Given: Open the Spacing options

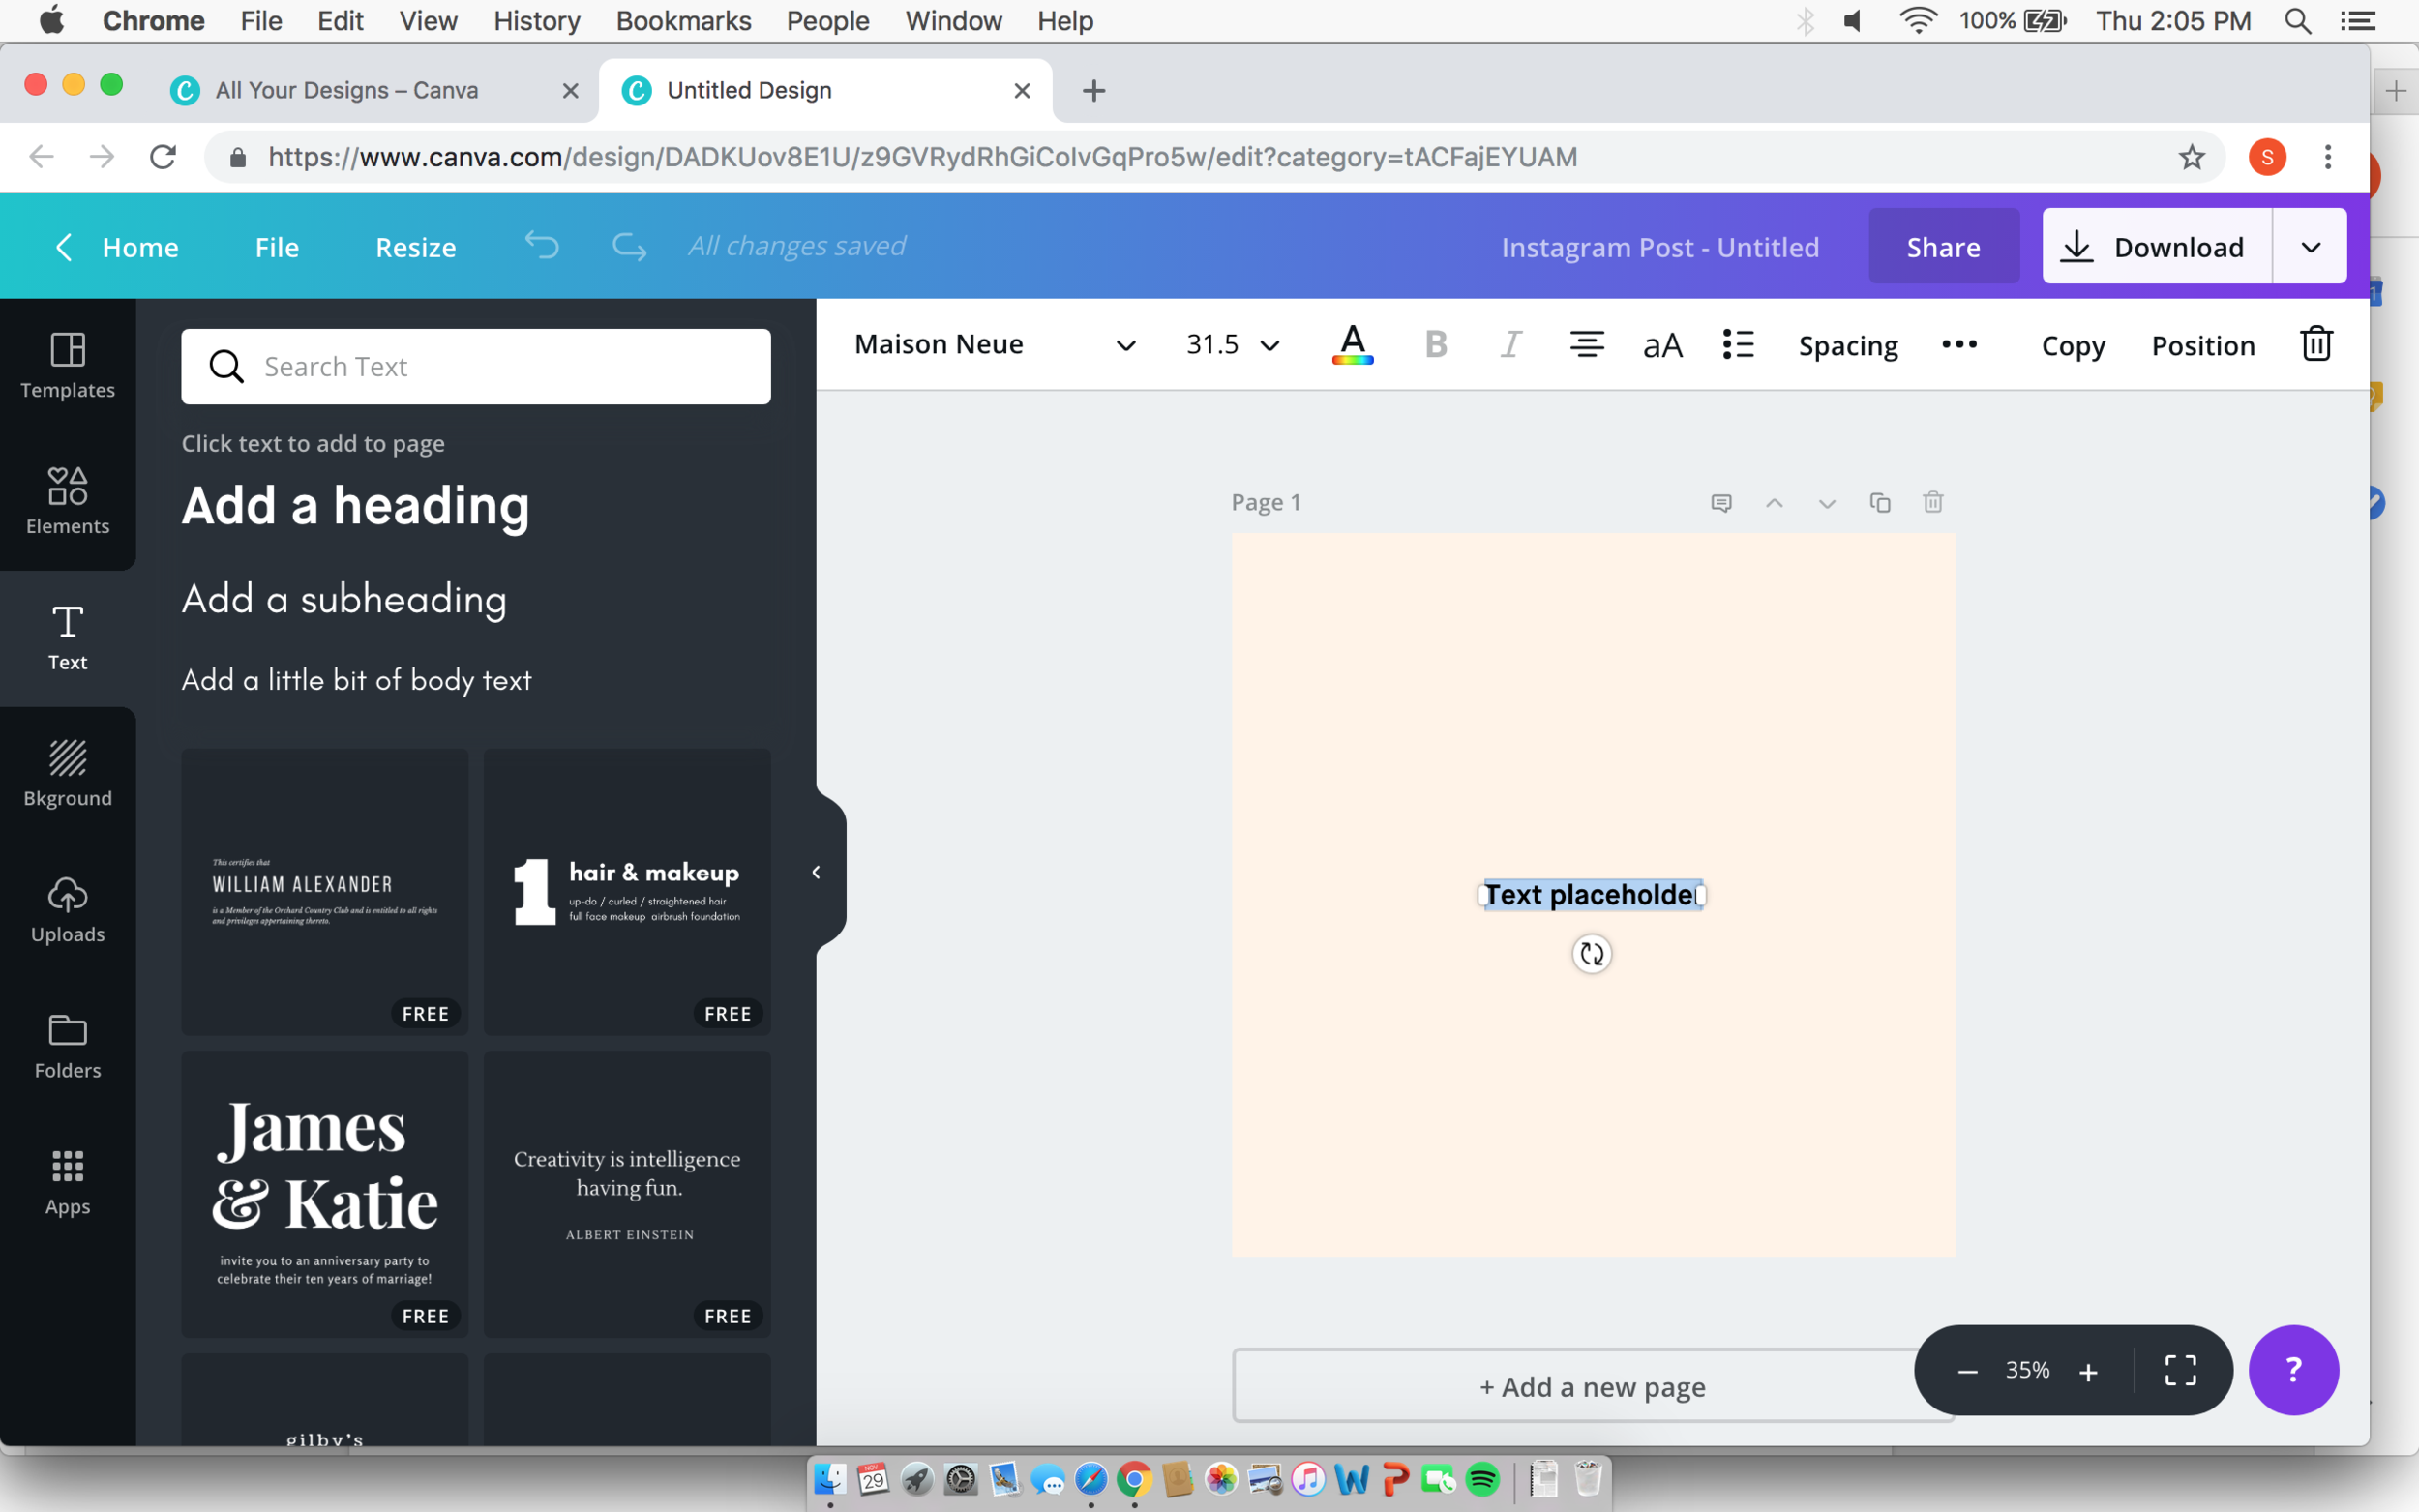Looking at the screenshot, I should pos(1848,346).
